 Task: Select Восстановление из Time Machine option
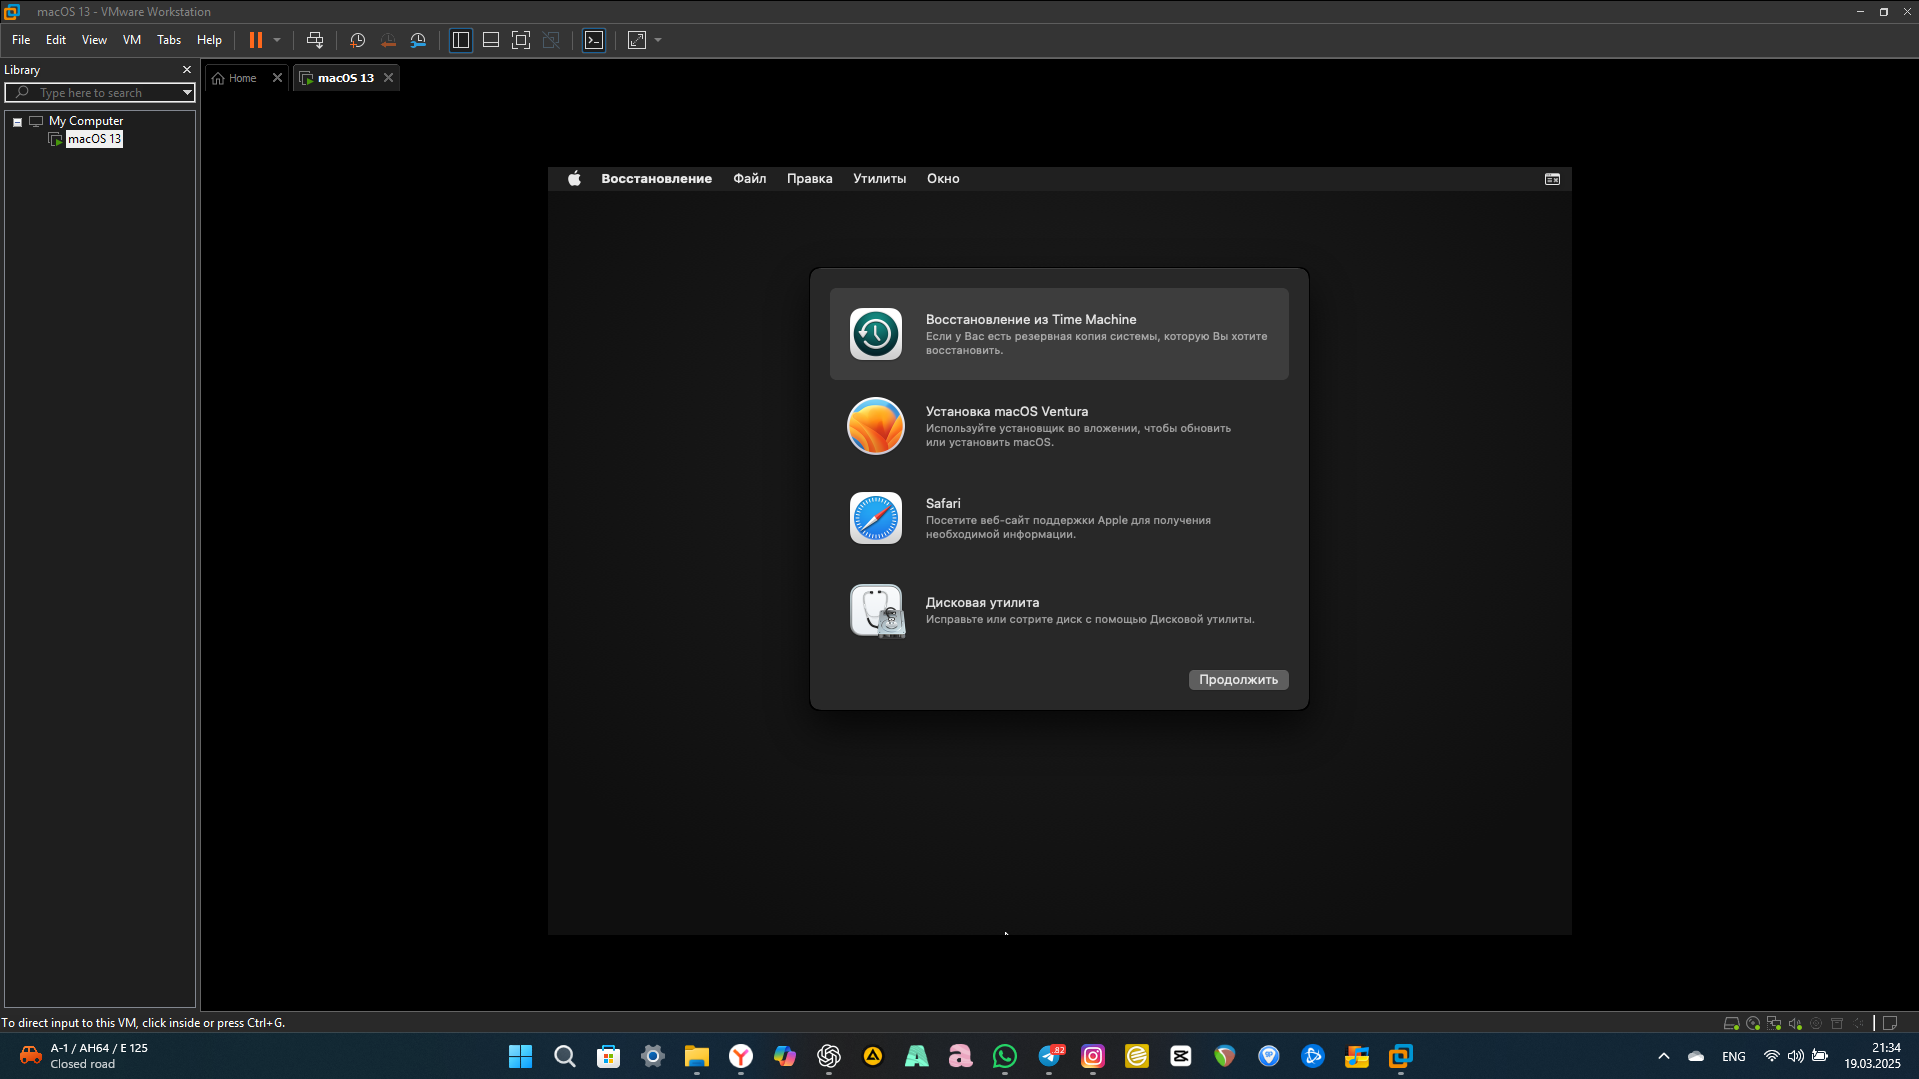[1059, 334]
